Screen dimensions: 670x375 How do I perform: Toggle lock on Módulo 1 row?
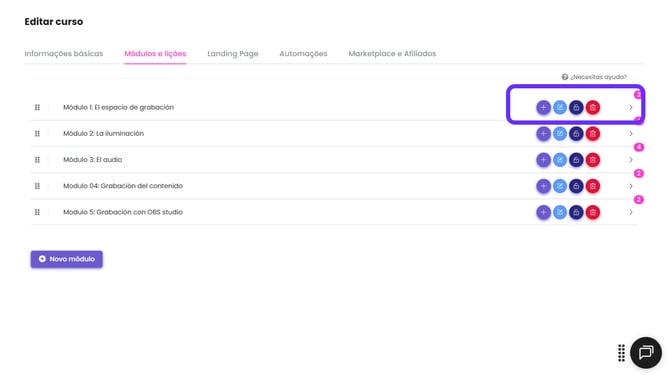pos(576,107)
